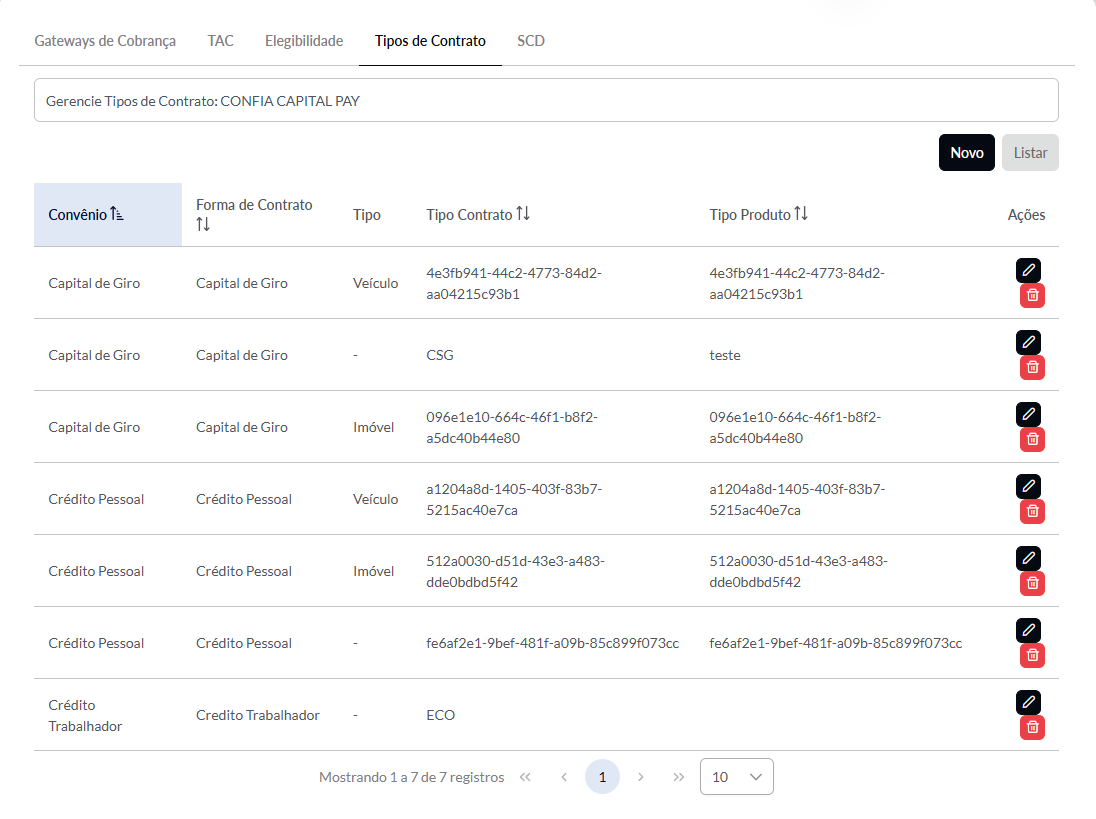This screenshot has height=819, width=1096.
Task: Click Tipo Contrato cell fe6af2e1-9bef-481f-a09b
Action: 552,643
